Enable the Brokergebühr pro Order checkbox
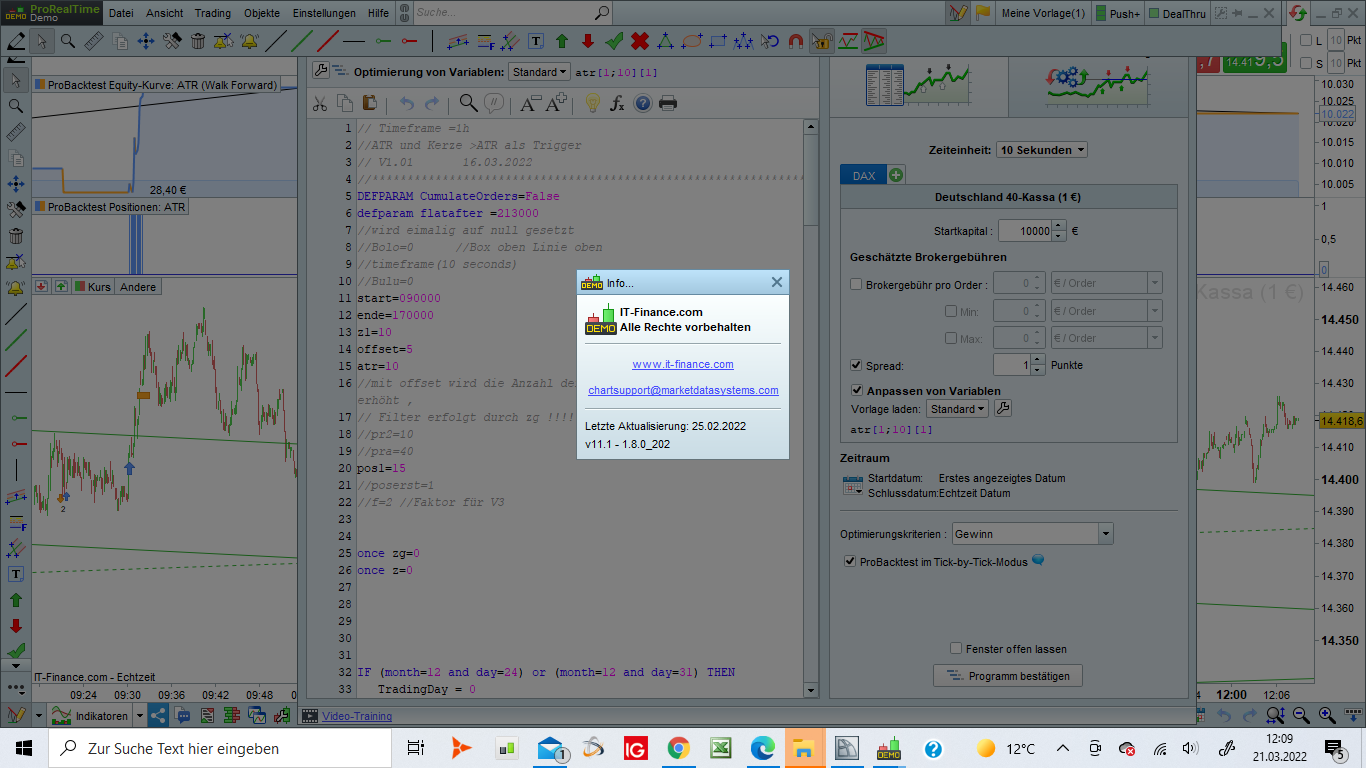This screenshot has width=1366, height=768. point(856,284)
